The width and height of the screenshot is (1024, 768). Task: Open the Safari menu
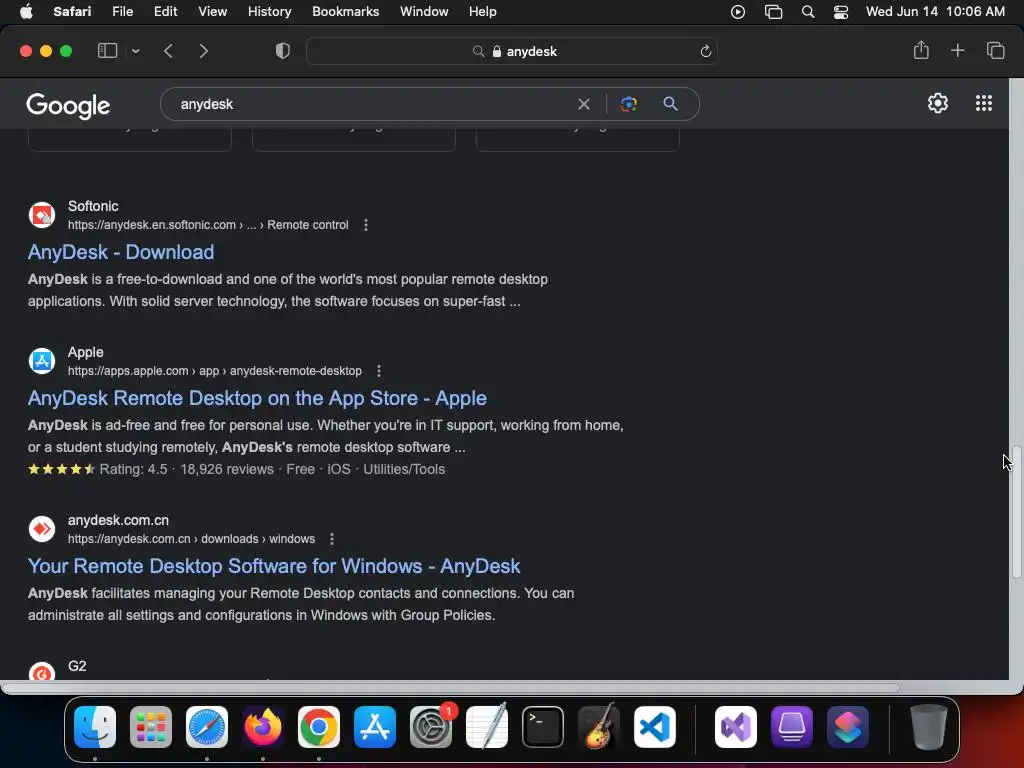point(72,12)
